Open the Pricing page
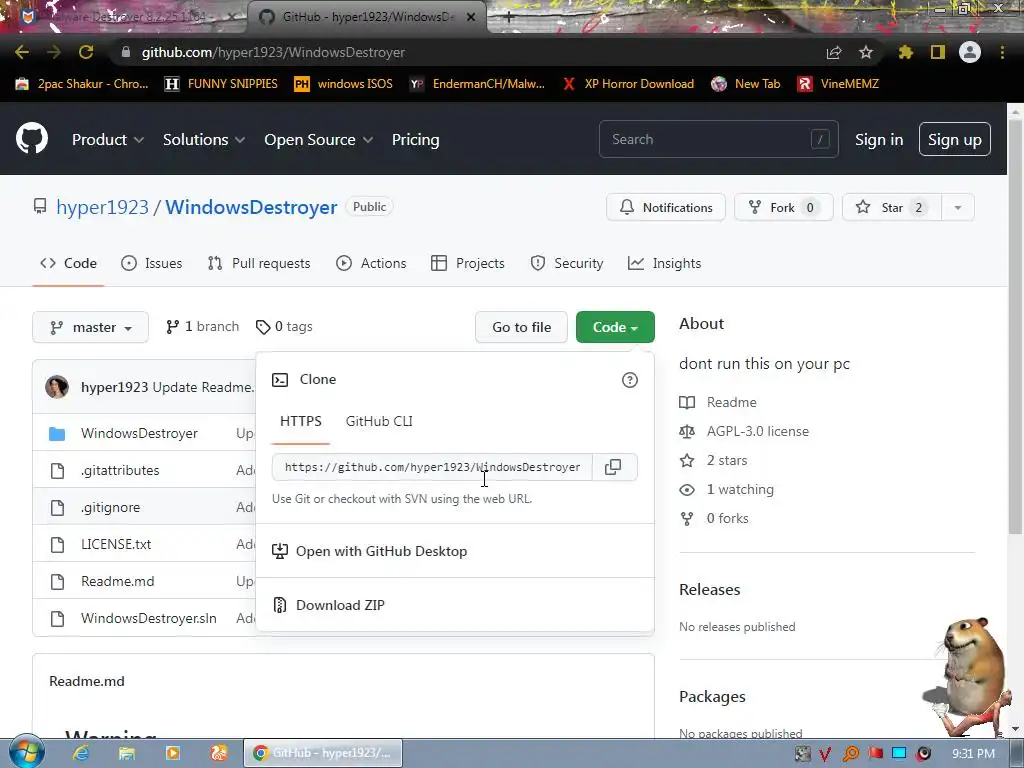Screen dimensions: 1024x768 pos(415,140)
